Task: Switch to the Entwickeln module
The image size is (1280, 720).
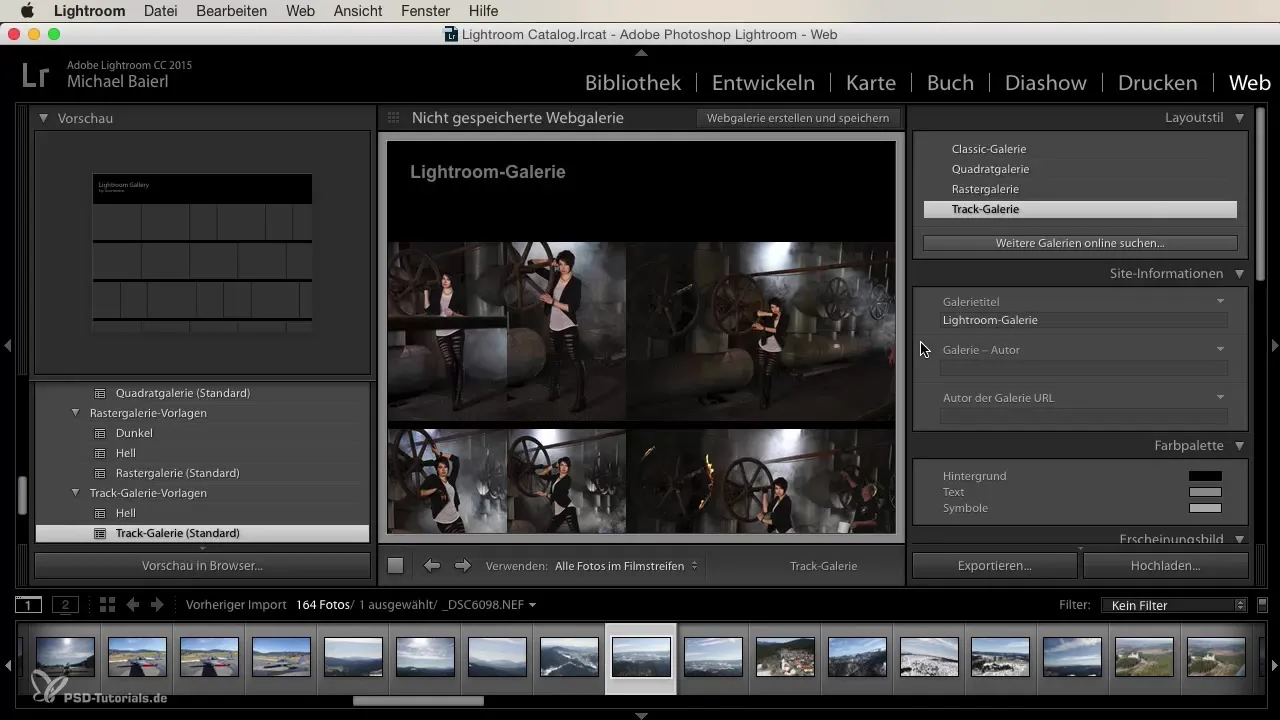Action: pyautogui.click(x=763, y=83)
